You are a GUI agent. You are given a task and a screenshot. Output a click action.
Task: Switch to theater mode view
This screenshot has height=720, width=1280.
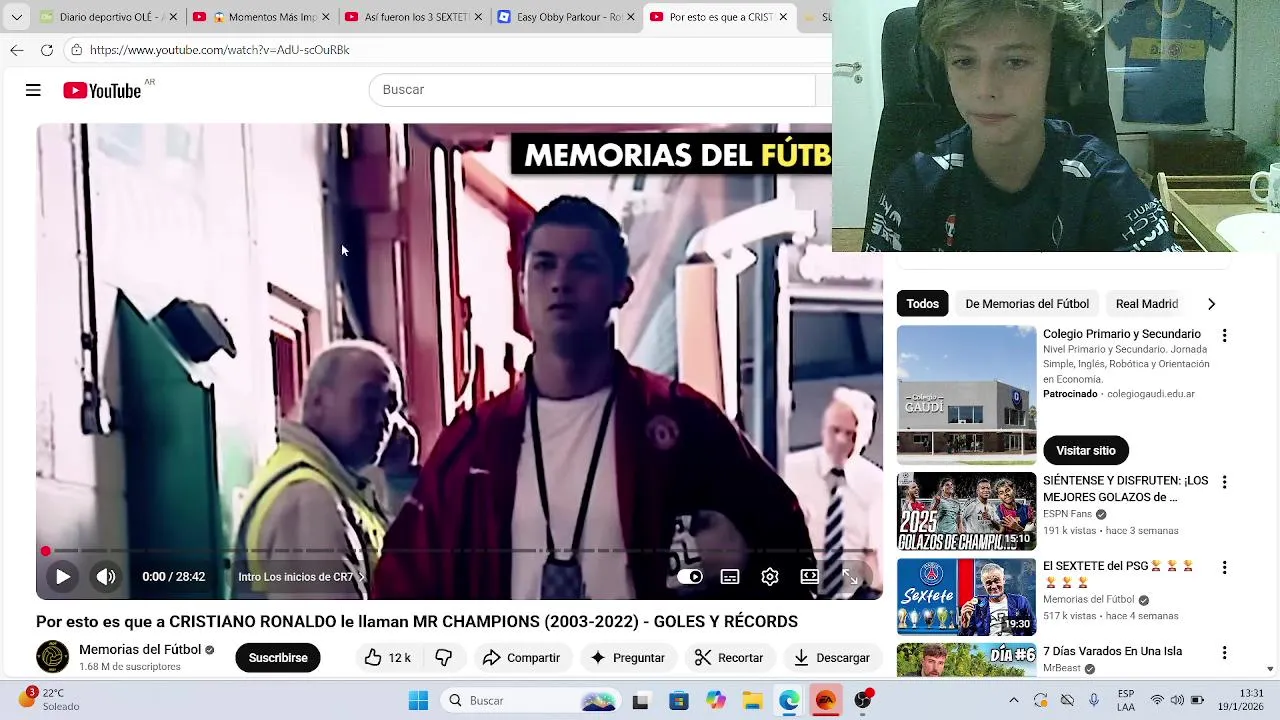click(x=810, y=577)
